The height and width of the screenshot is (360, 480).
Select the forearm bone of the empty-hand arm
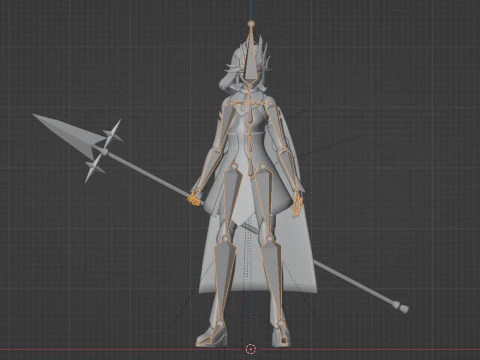(288, 170)
